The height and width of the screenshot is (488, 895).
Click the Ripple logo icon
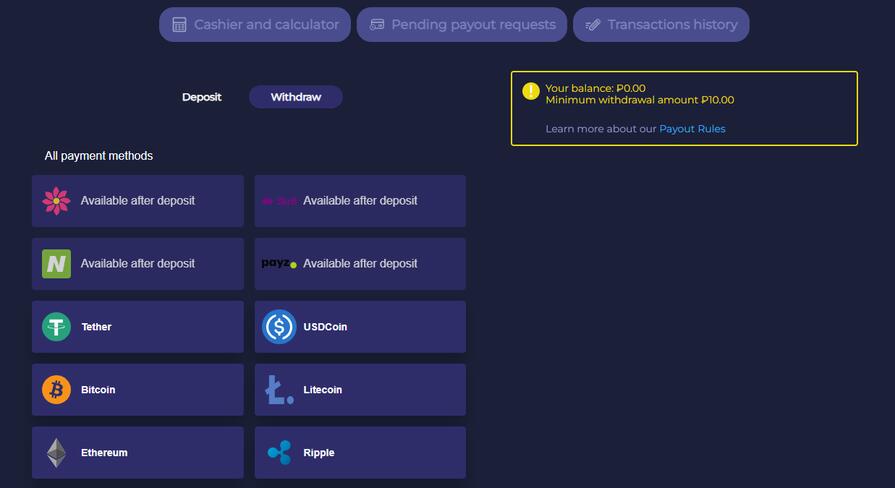pos(279,453)
